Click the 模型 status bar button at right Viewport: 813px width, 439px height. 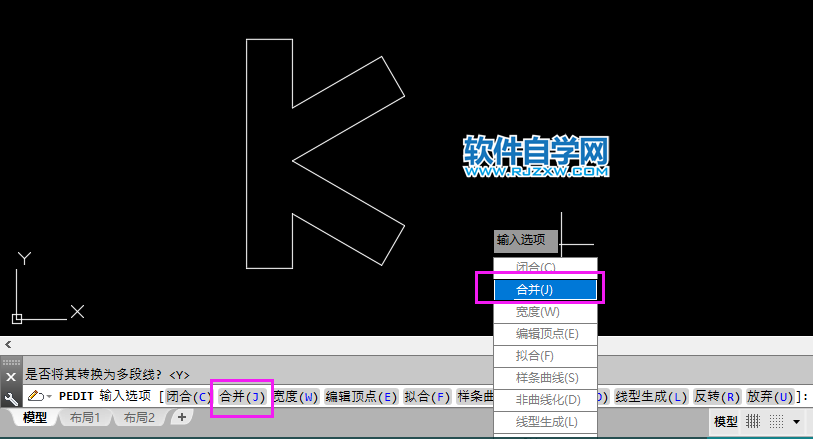[x=726, y=422]
